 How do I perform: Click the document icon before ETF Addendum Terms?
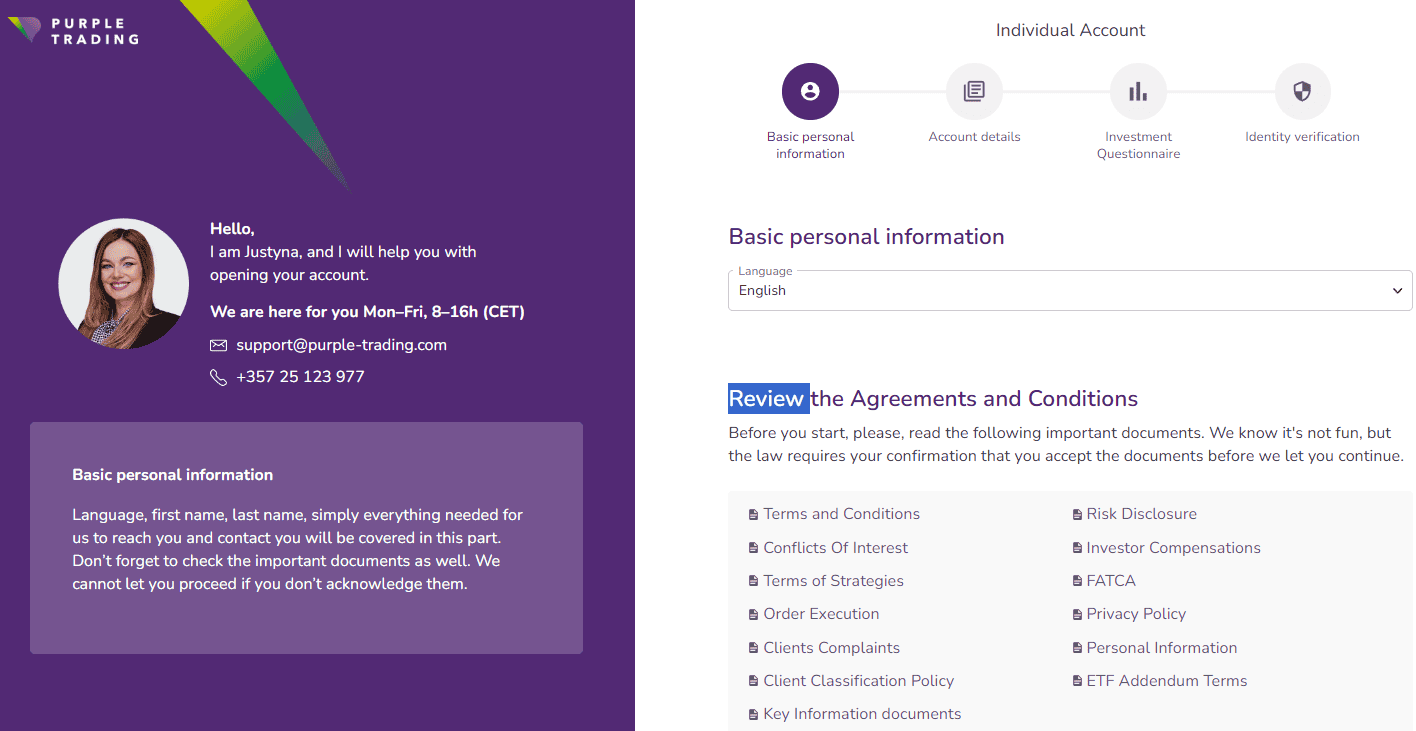coord(1077,680)
